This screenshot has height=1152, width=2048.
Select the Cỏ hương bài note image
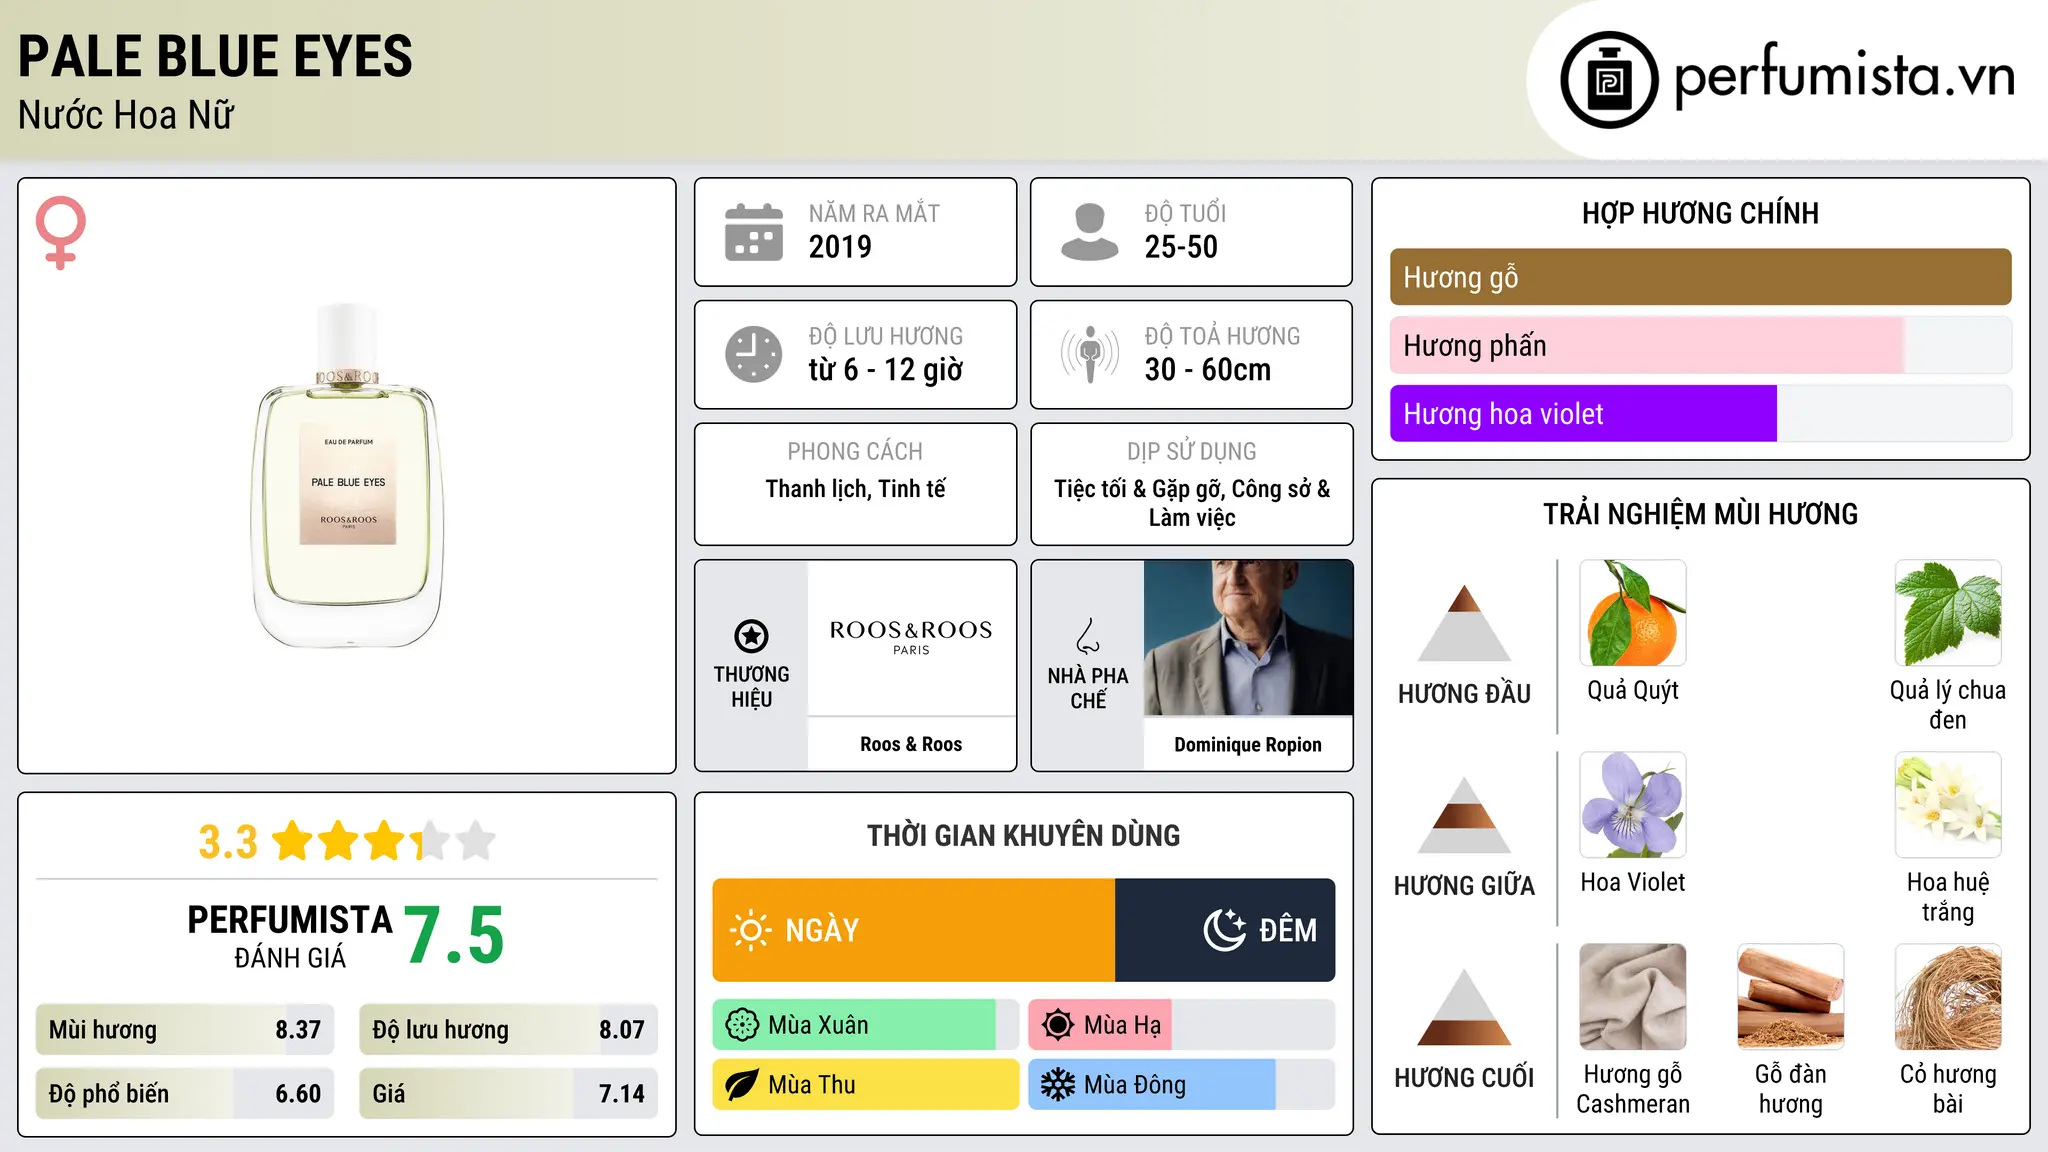coord(1948,997)
